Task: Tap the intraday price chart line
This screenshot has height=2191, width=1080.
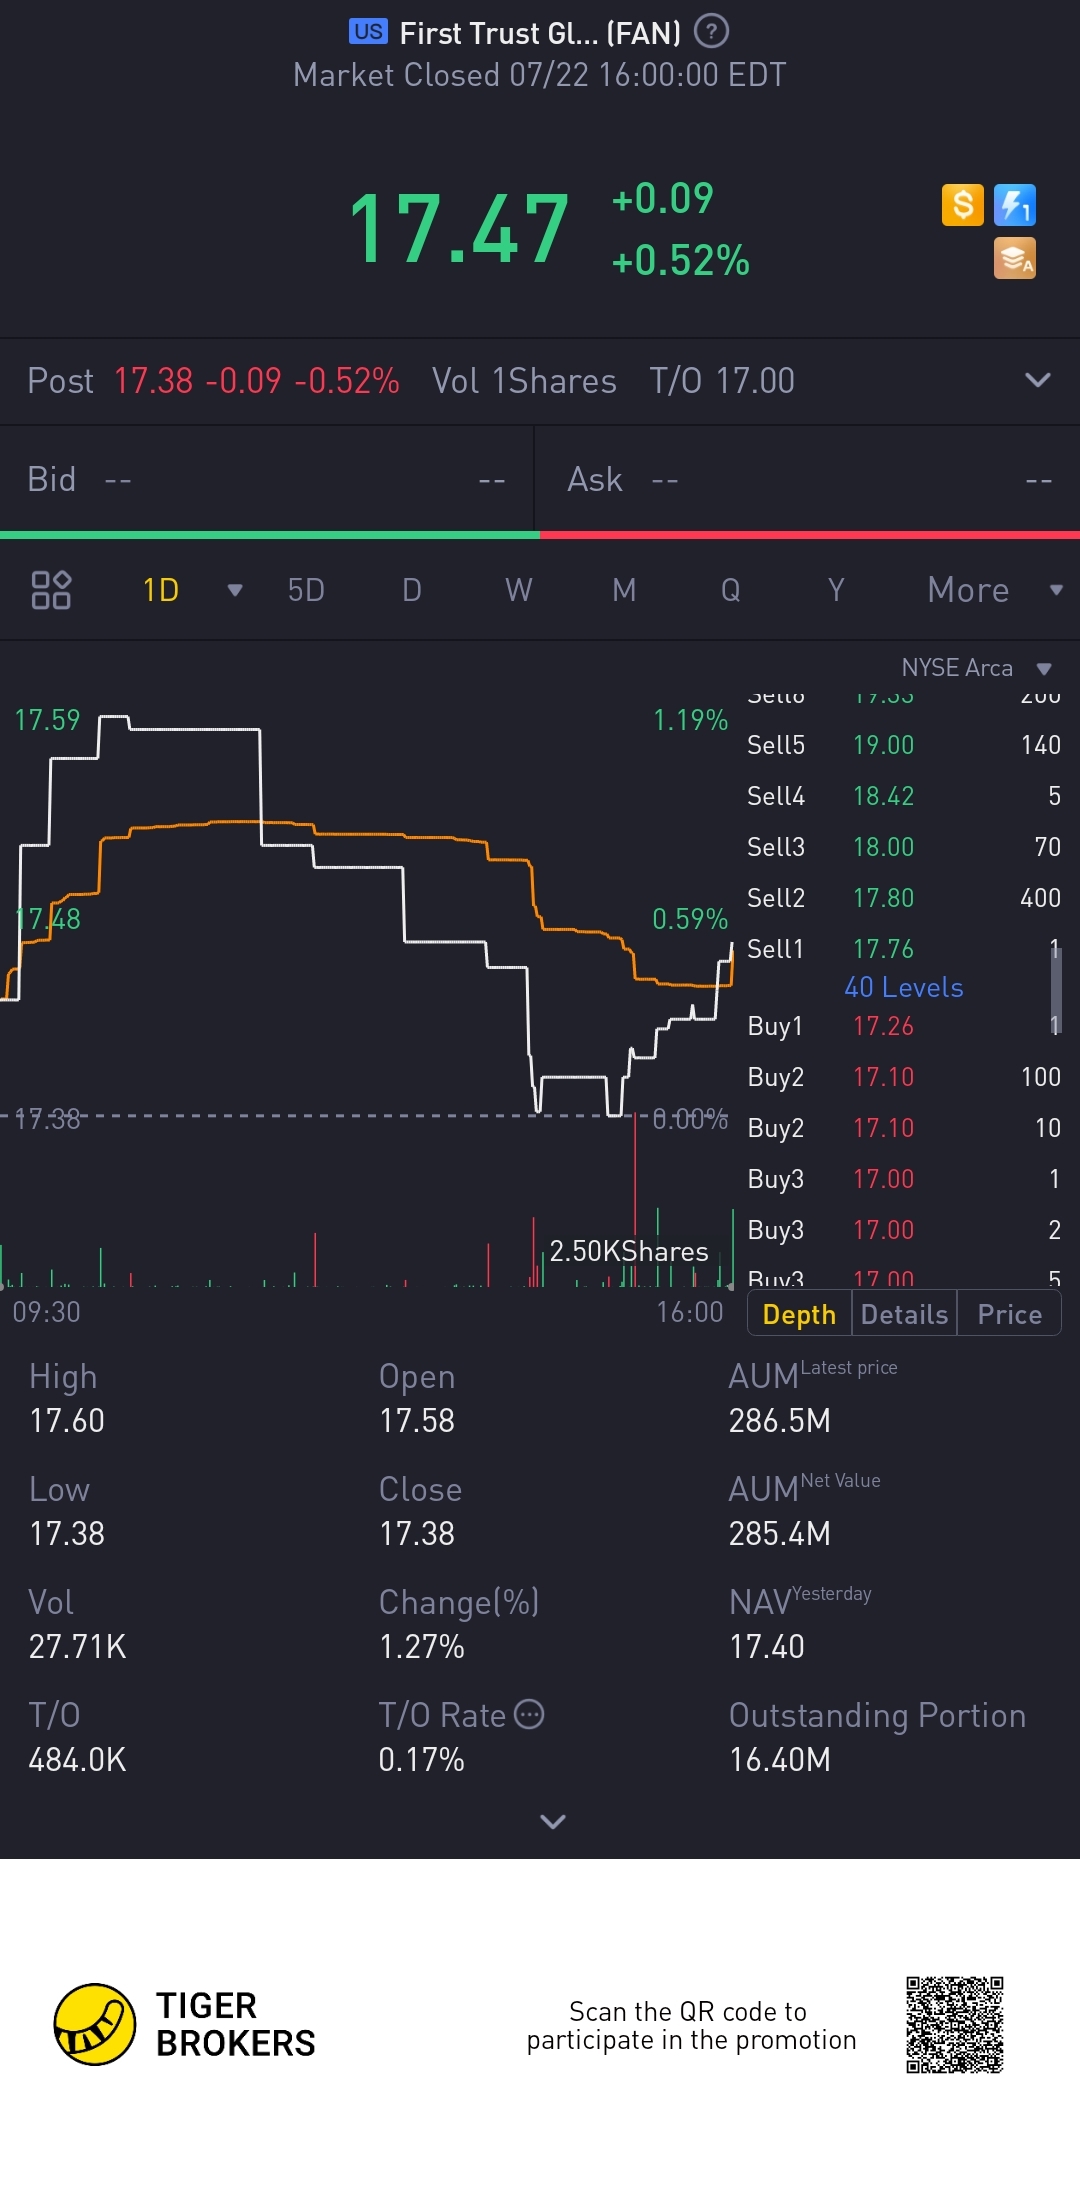Action: [x=367, y=915]
